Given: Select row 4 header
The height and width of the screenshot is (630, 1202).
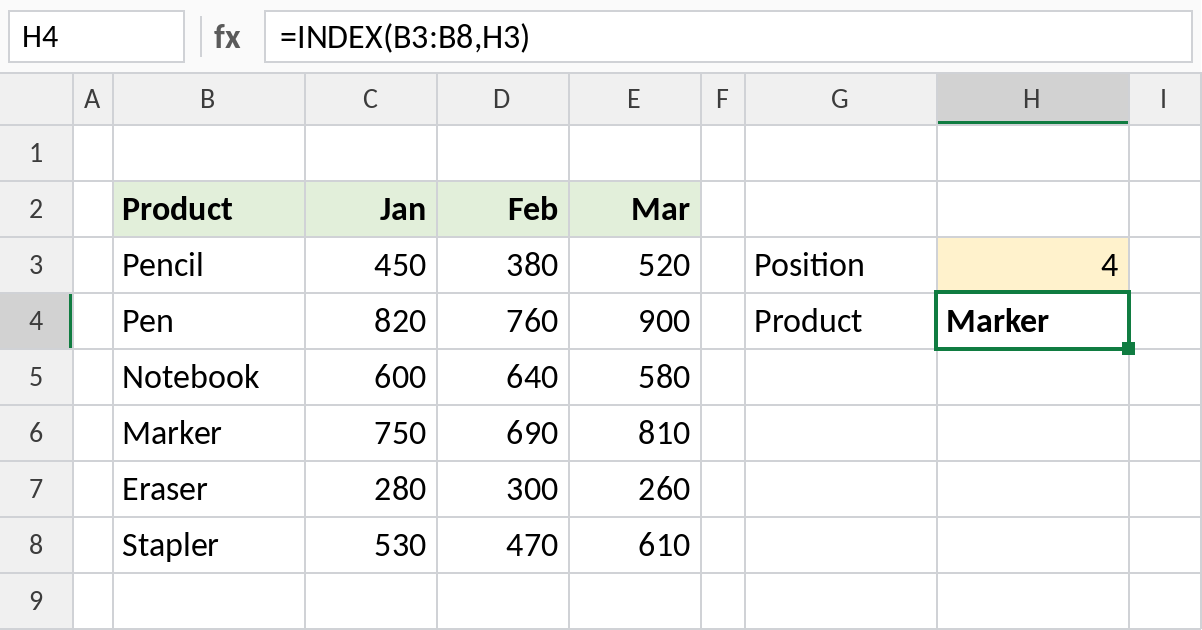Looking at the screenshot, I should pyautogui.click(x=37, y=321).
